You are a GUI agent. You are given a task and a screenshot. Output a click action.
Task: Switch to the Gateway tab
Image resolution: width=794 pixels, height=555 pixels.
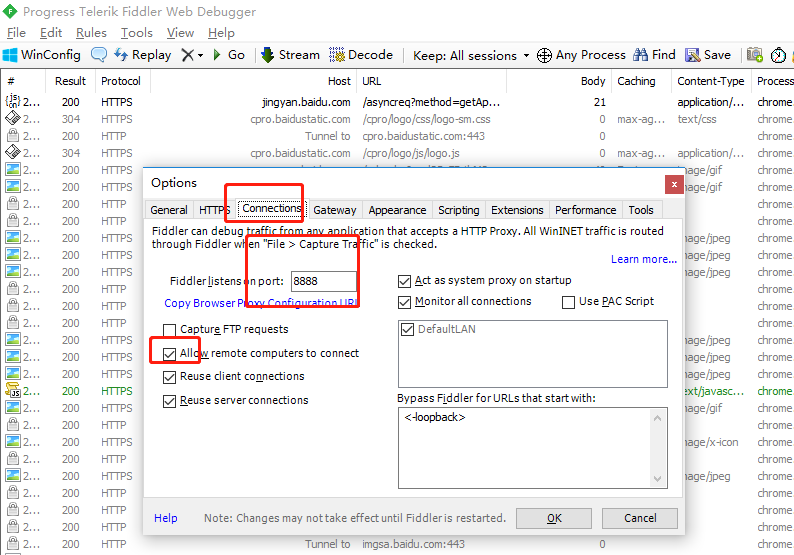click(x=335, y=210)
